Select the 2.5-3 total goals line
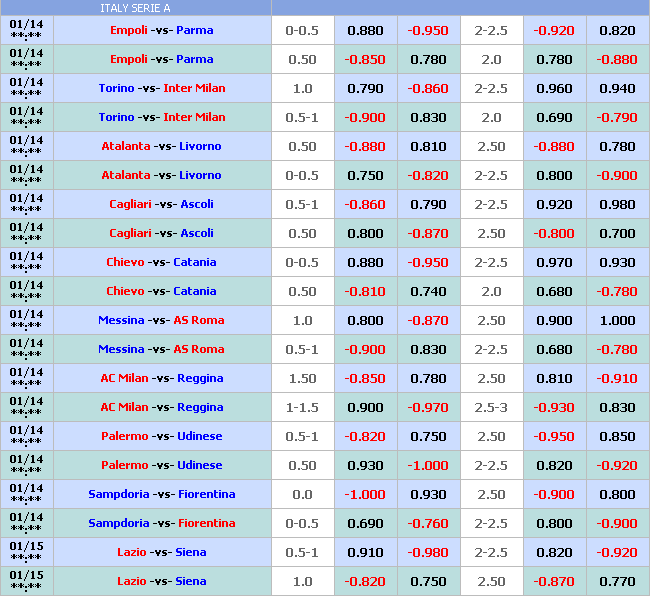 (490, 407)
